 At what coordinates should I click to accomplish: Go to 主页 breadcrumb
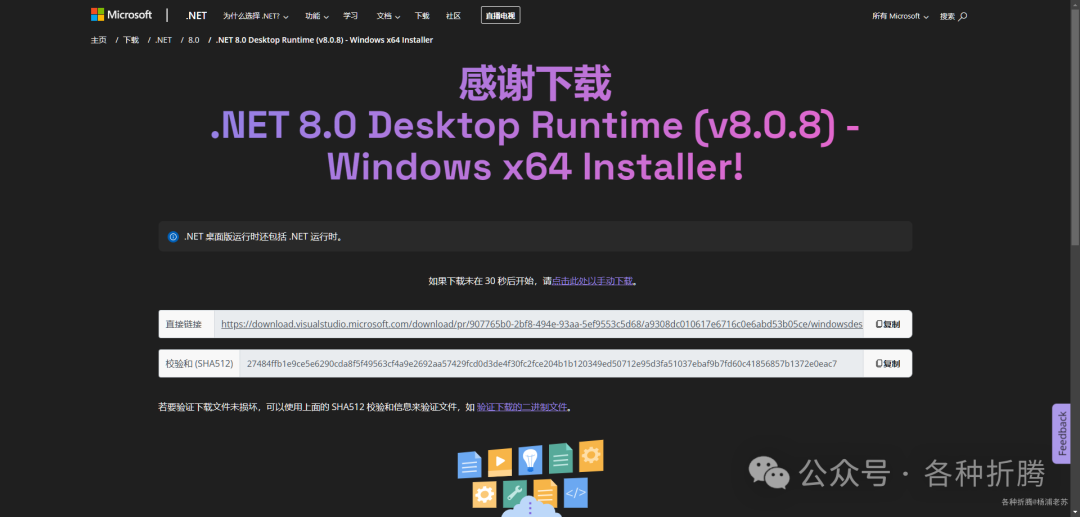(98, 40)
